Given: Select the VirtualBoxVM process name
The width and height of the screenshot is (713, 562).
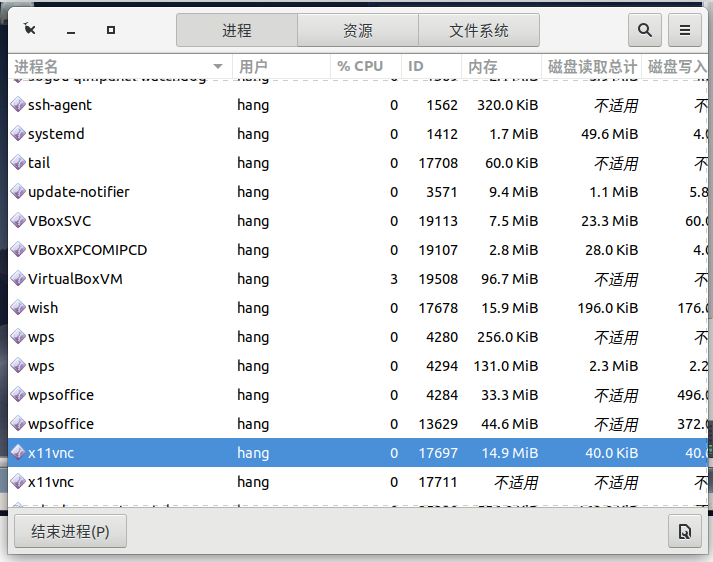Looking at the screenshot, I should point(75,279).
